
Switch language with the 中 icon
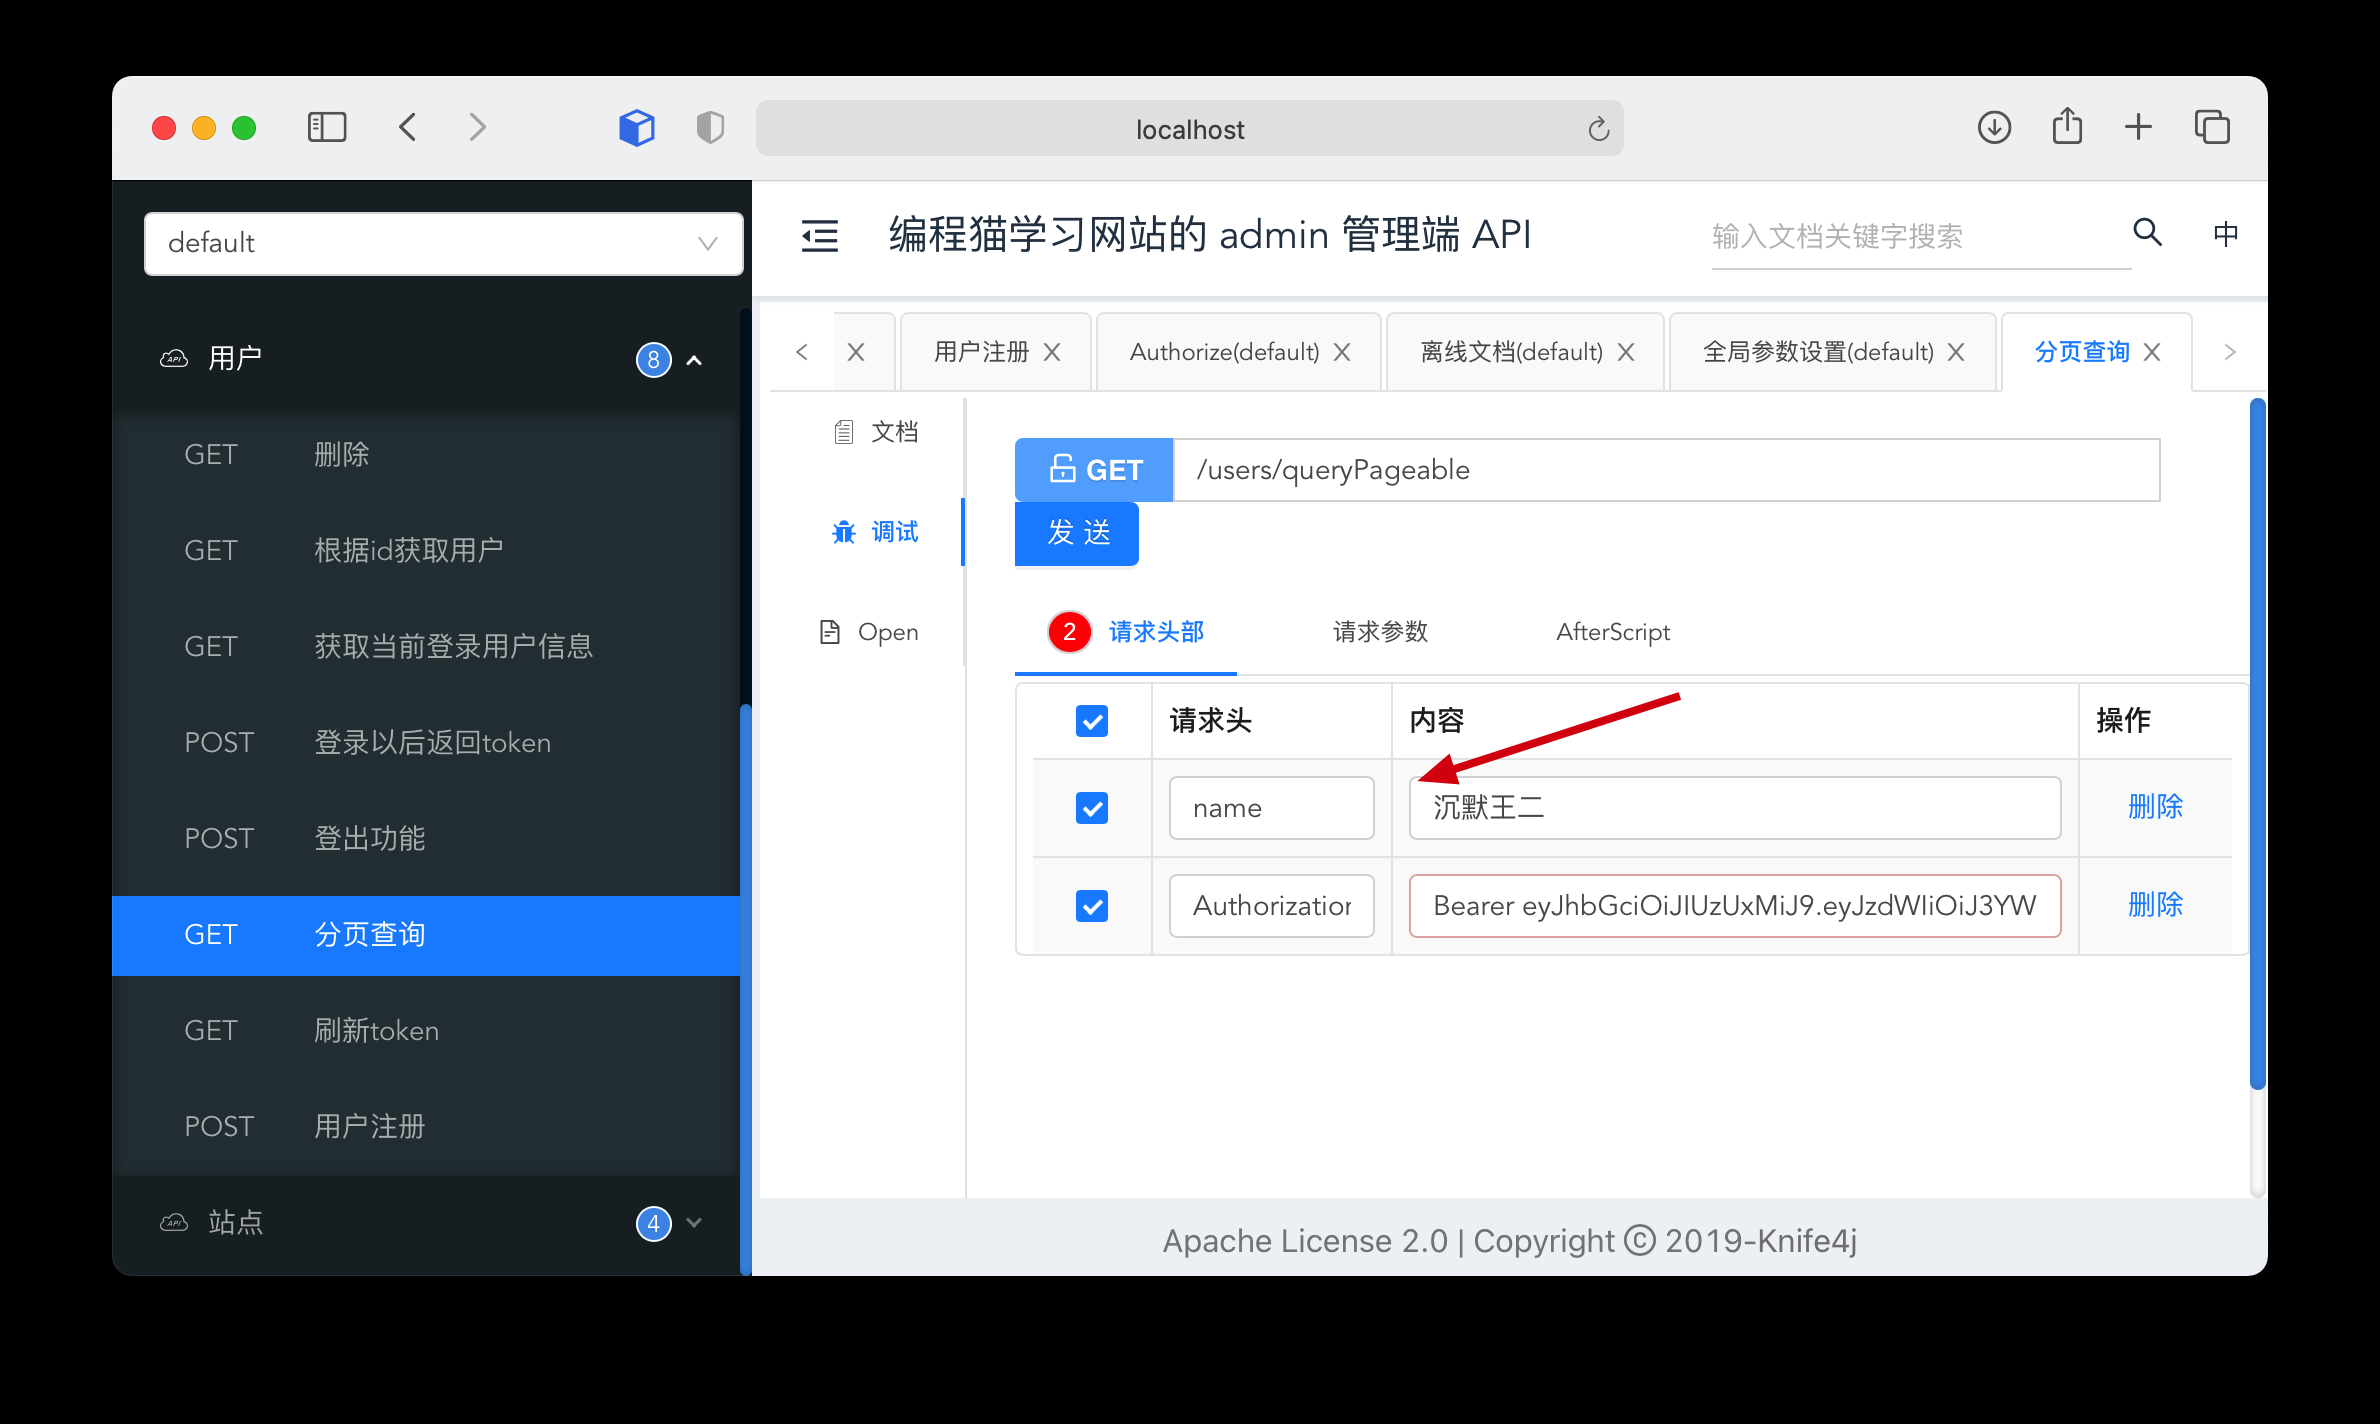click(2225, 234)
